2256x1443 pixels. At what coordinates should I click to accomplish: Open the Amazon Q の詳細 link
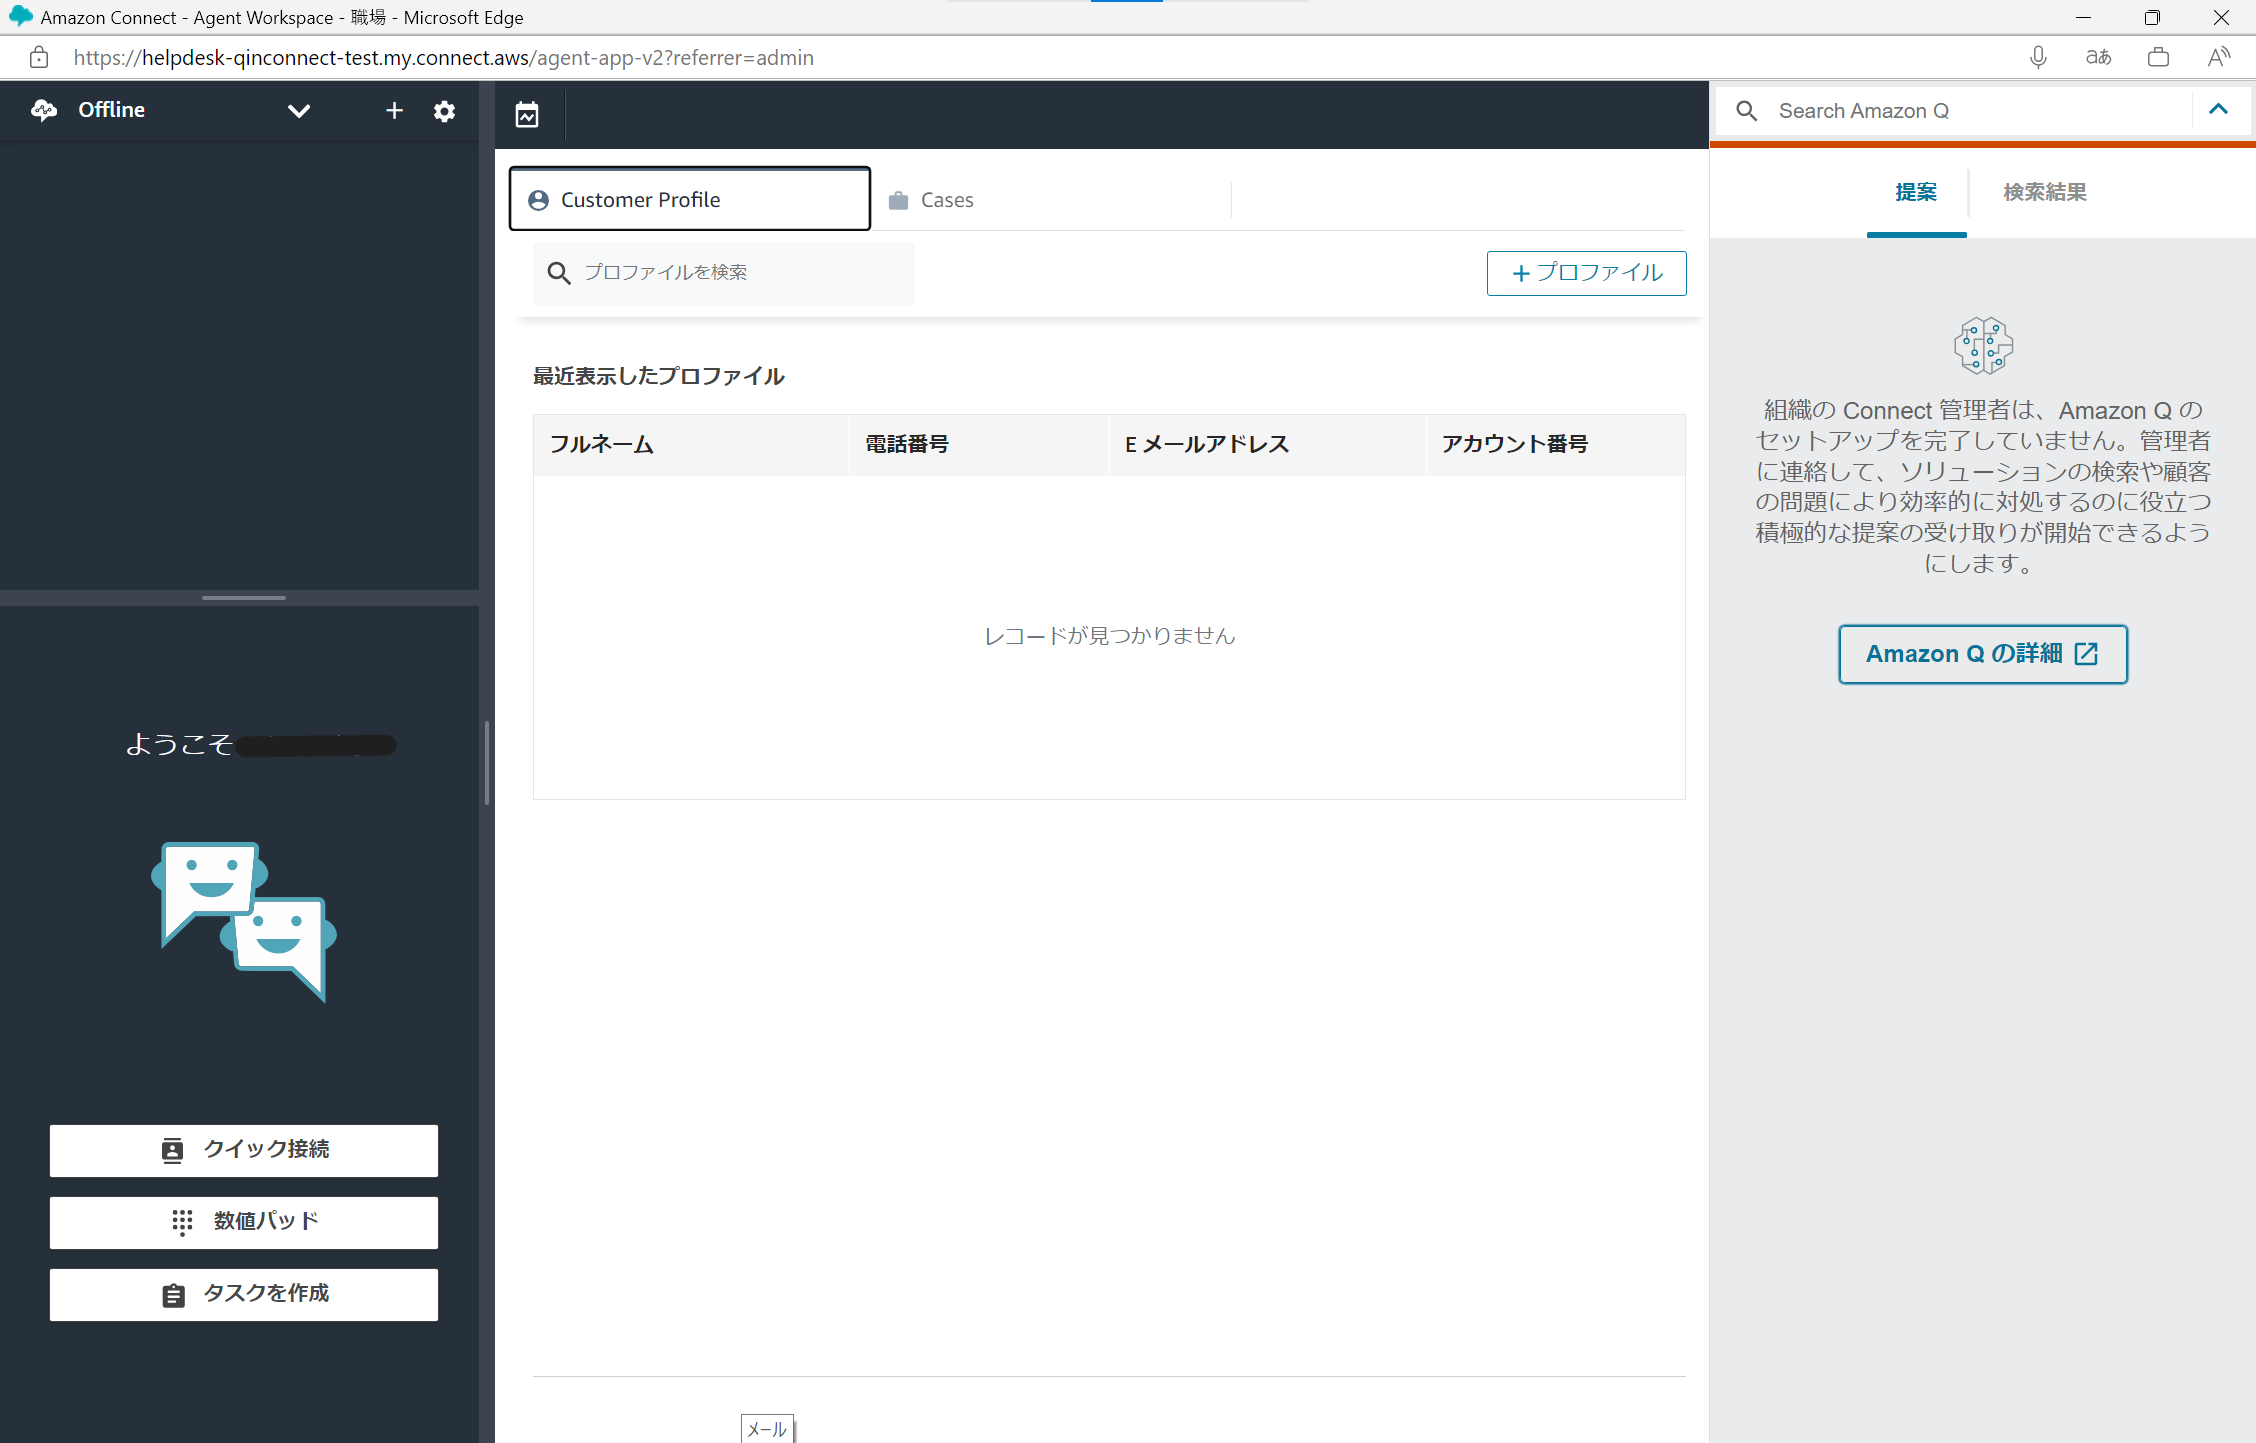(1982, 654)
